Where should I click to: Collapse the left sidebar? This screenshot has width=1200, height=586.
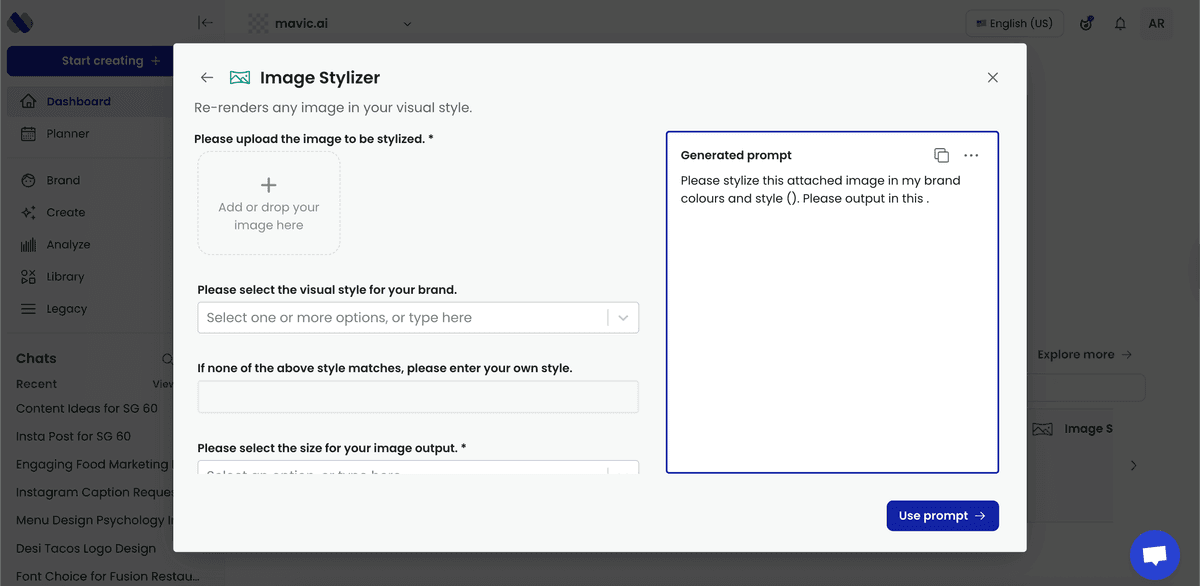[x=205, y=23]
